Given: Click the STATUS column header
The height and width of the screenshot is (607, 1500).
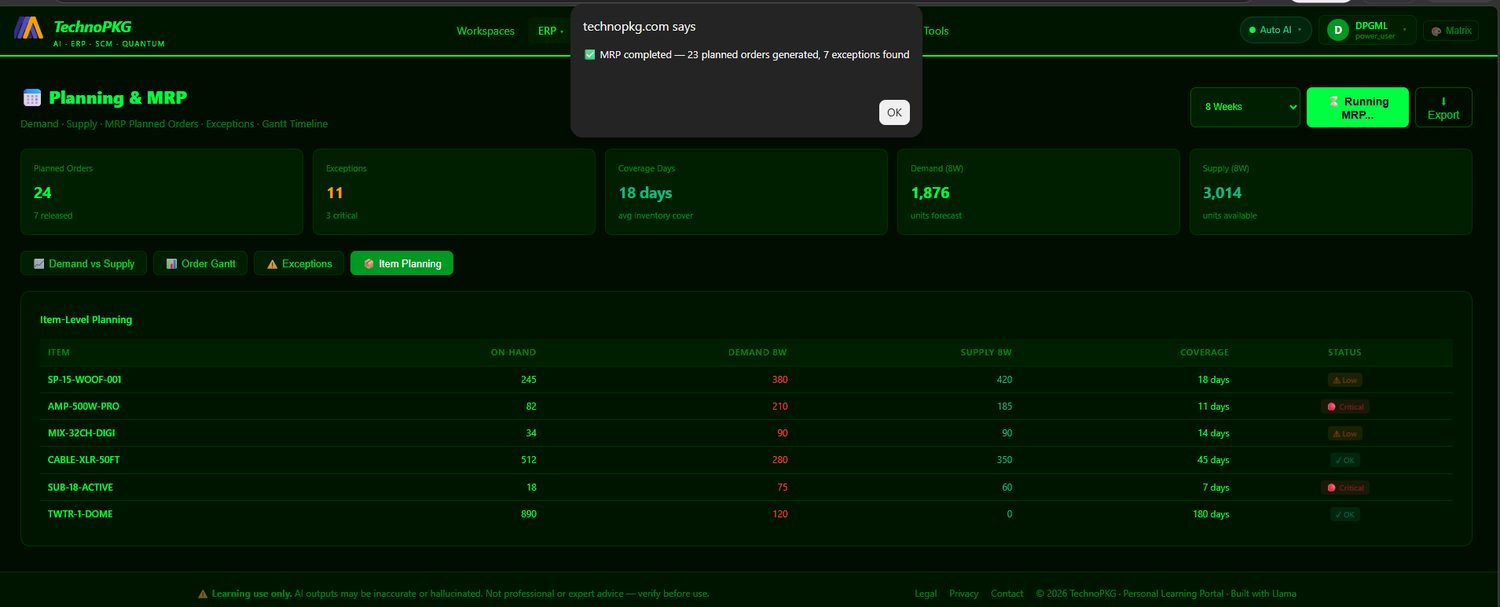Looking at the screenshot, I should [x=1344, y=352].
